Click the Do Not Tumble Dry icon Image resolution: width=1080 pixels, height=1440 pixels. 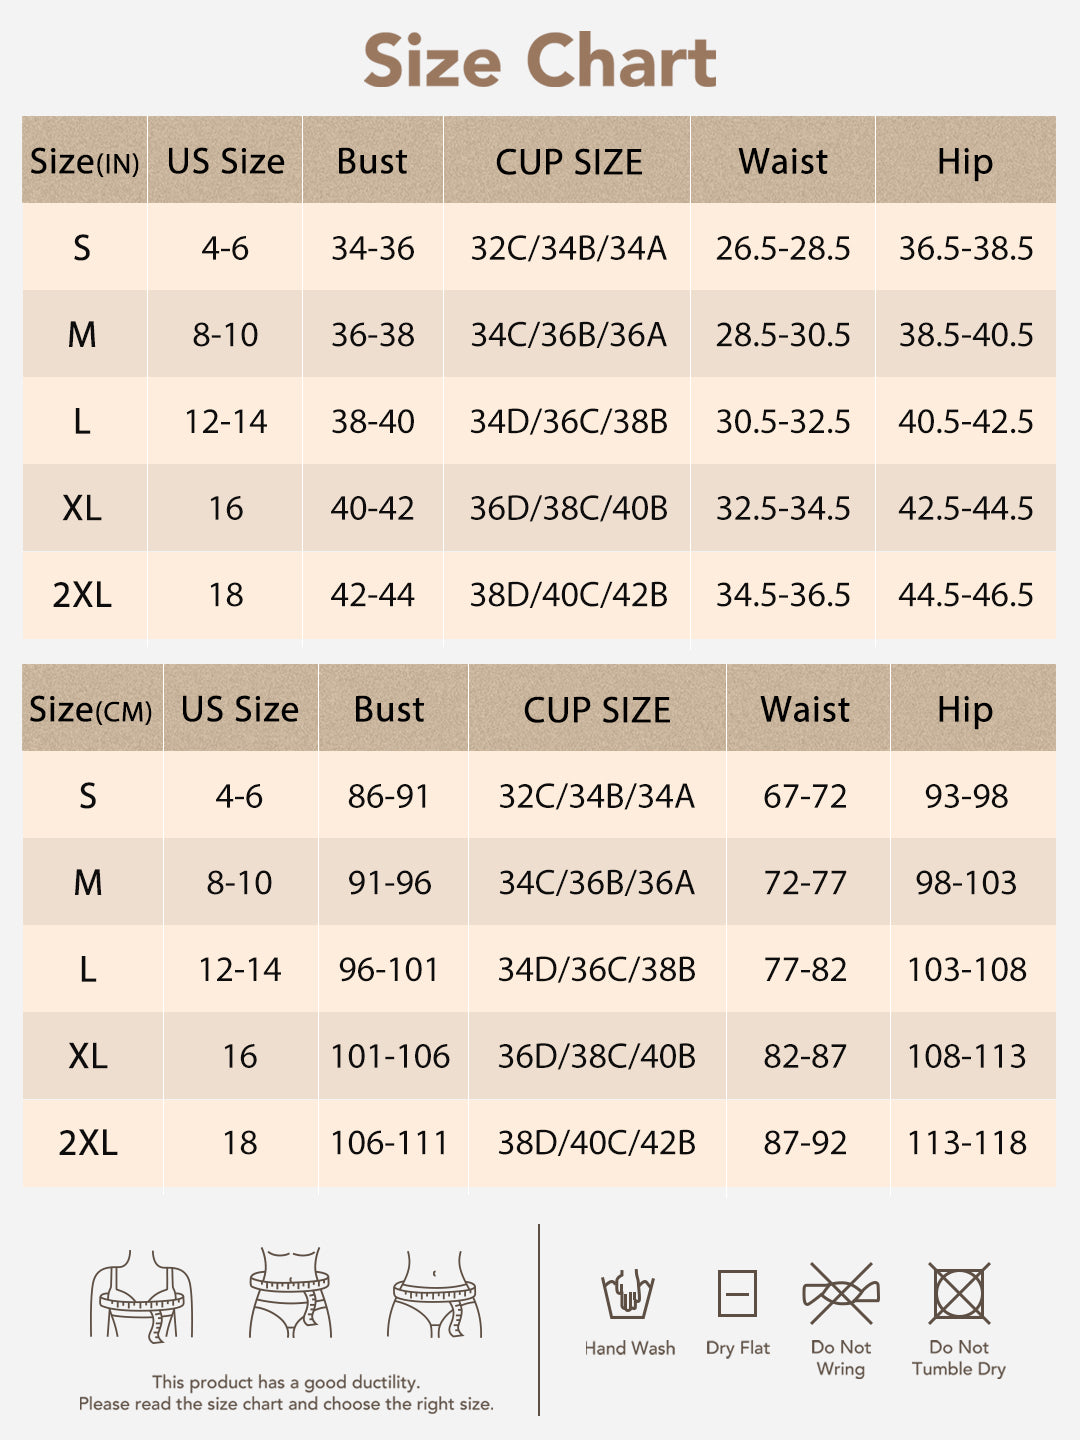[959, 1293]
